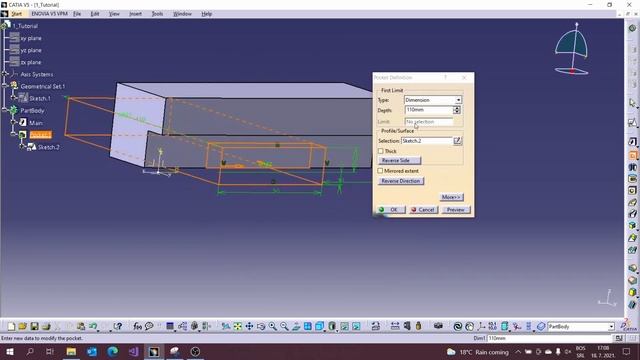
Task: Open the View menu
Action: pyautogui.click(x=114, y=14)
